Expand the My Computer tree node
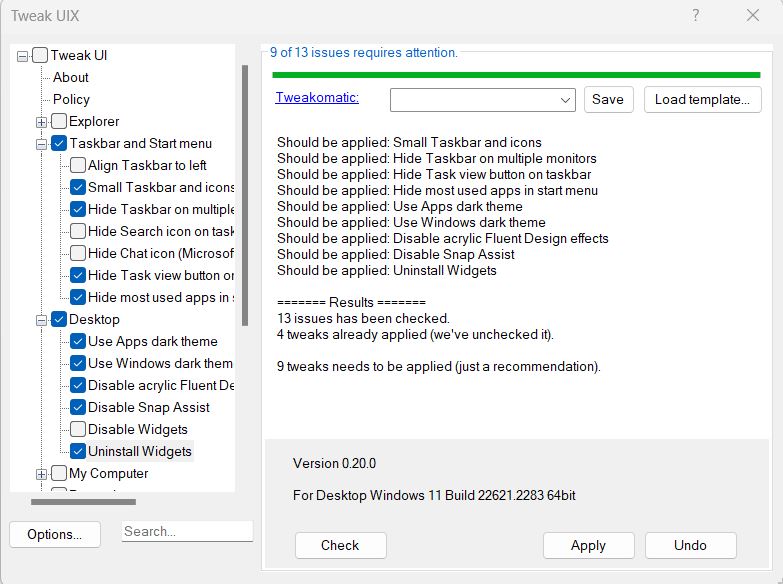 (x=41, y=474)
